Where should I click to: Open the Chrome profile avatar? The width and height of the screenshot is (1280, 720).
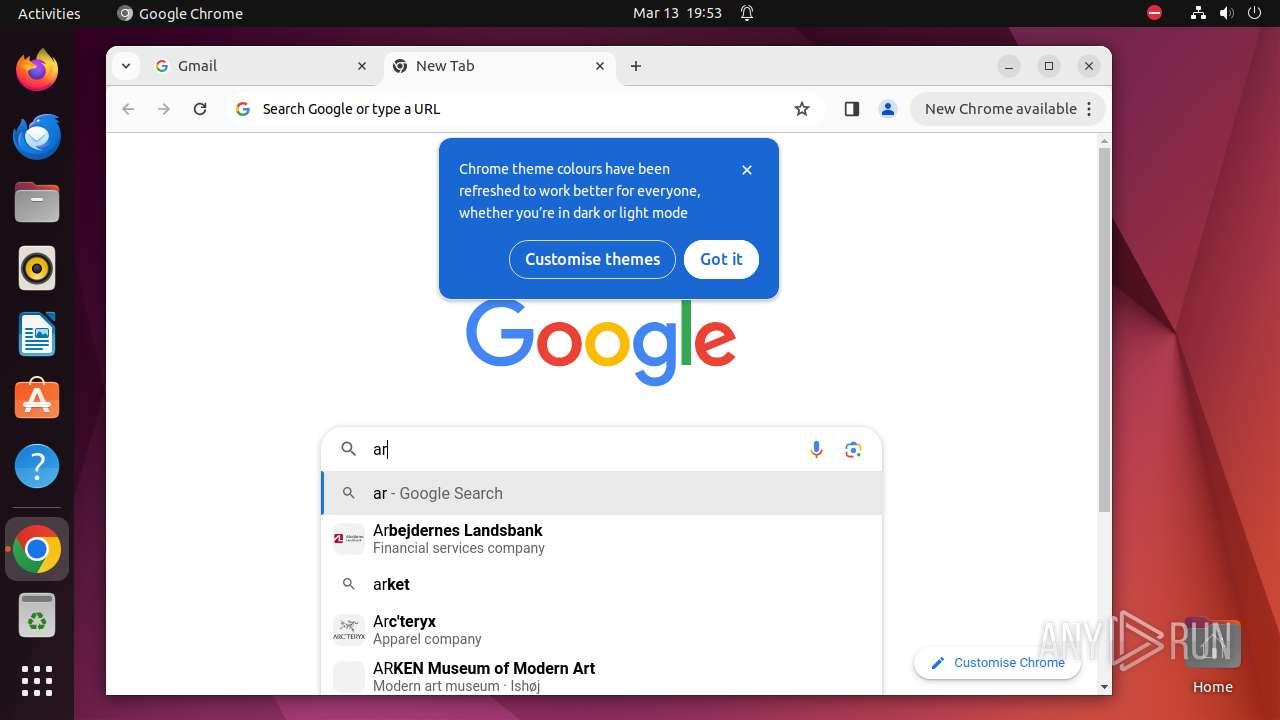point(888,109)
